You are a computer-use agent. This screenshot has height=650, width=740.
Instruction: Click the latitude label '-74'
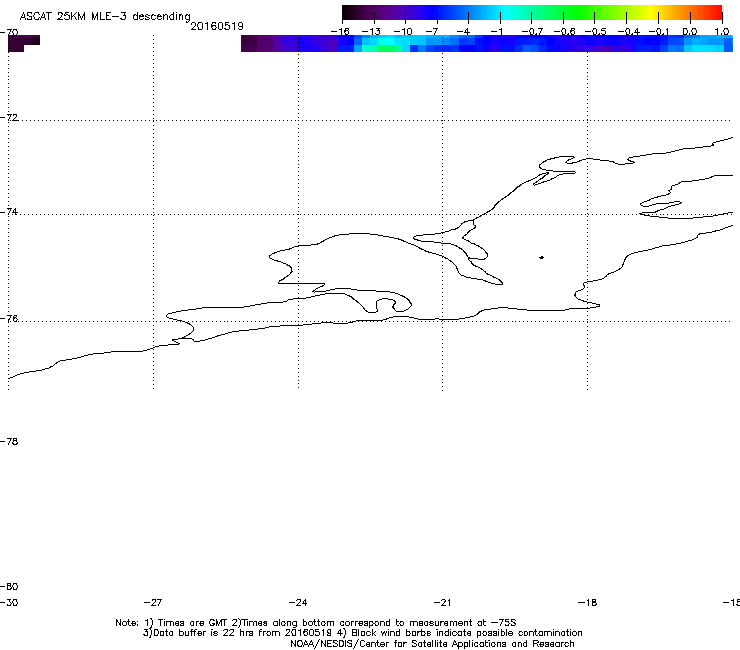9,211
